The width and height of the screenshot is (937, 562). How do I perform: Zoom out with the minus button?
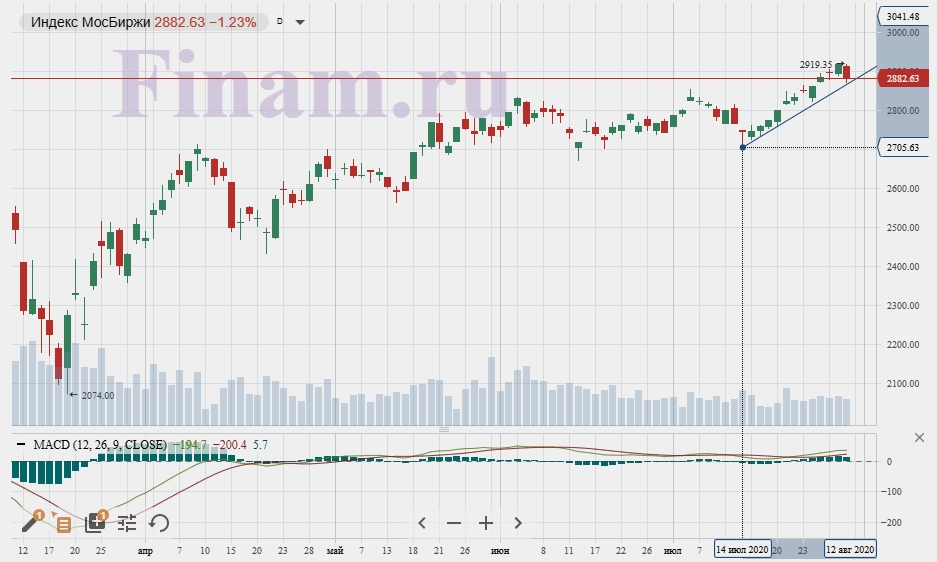click(454, 523)
